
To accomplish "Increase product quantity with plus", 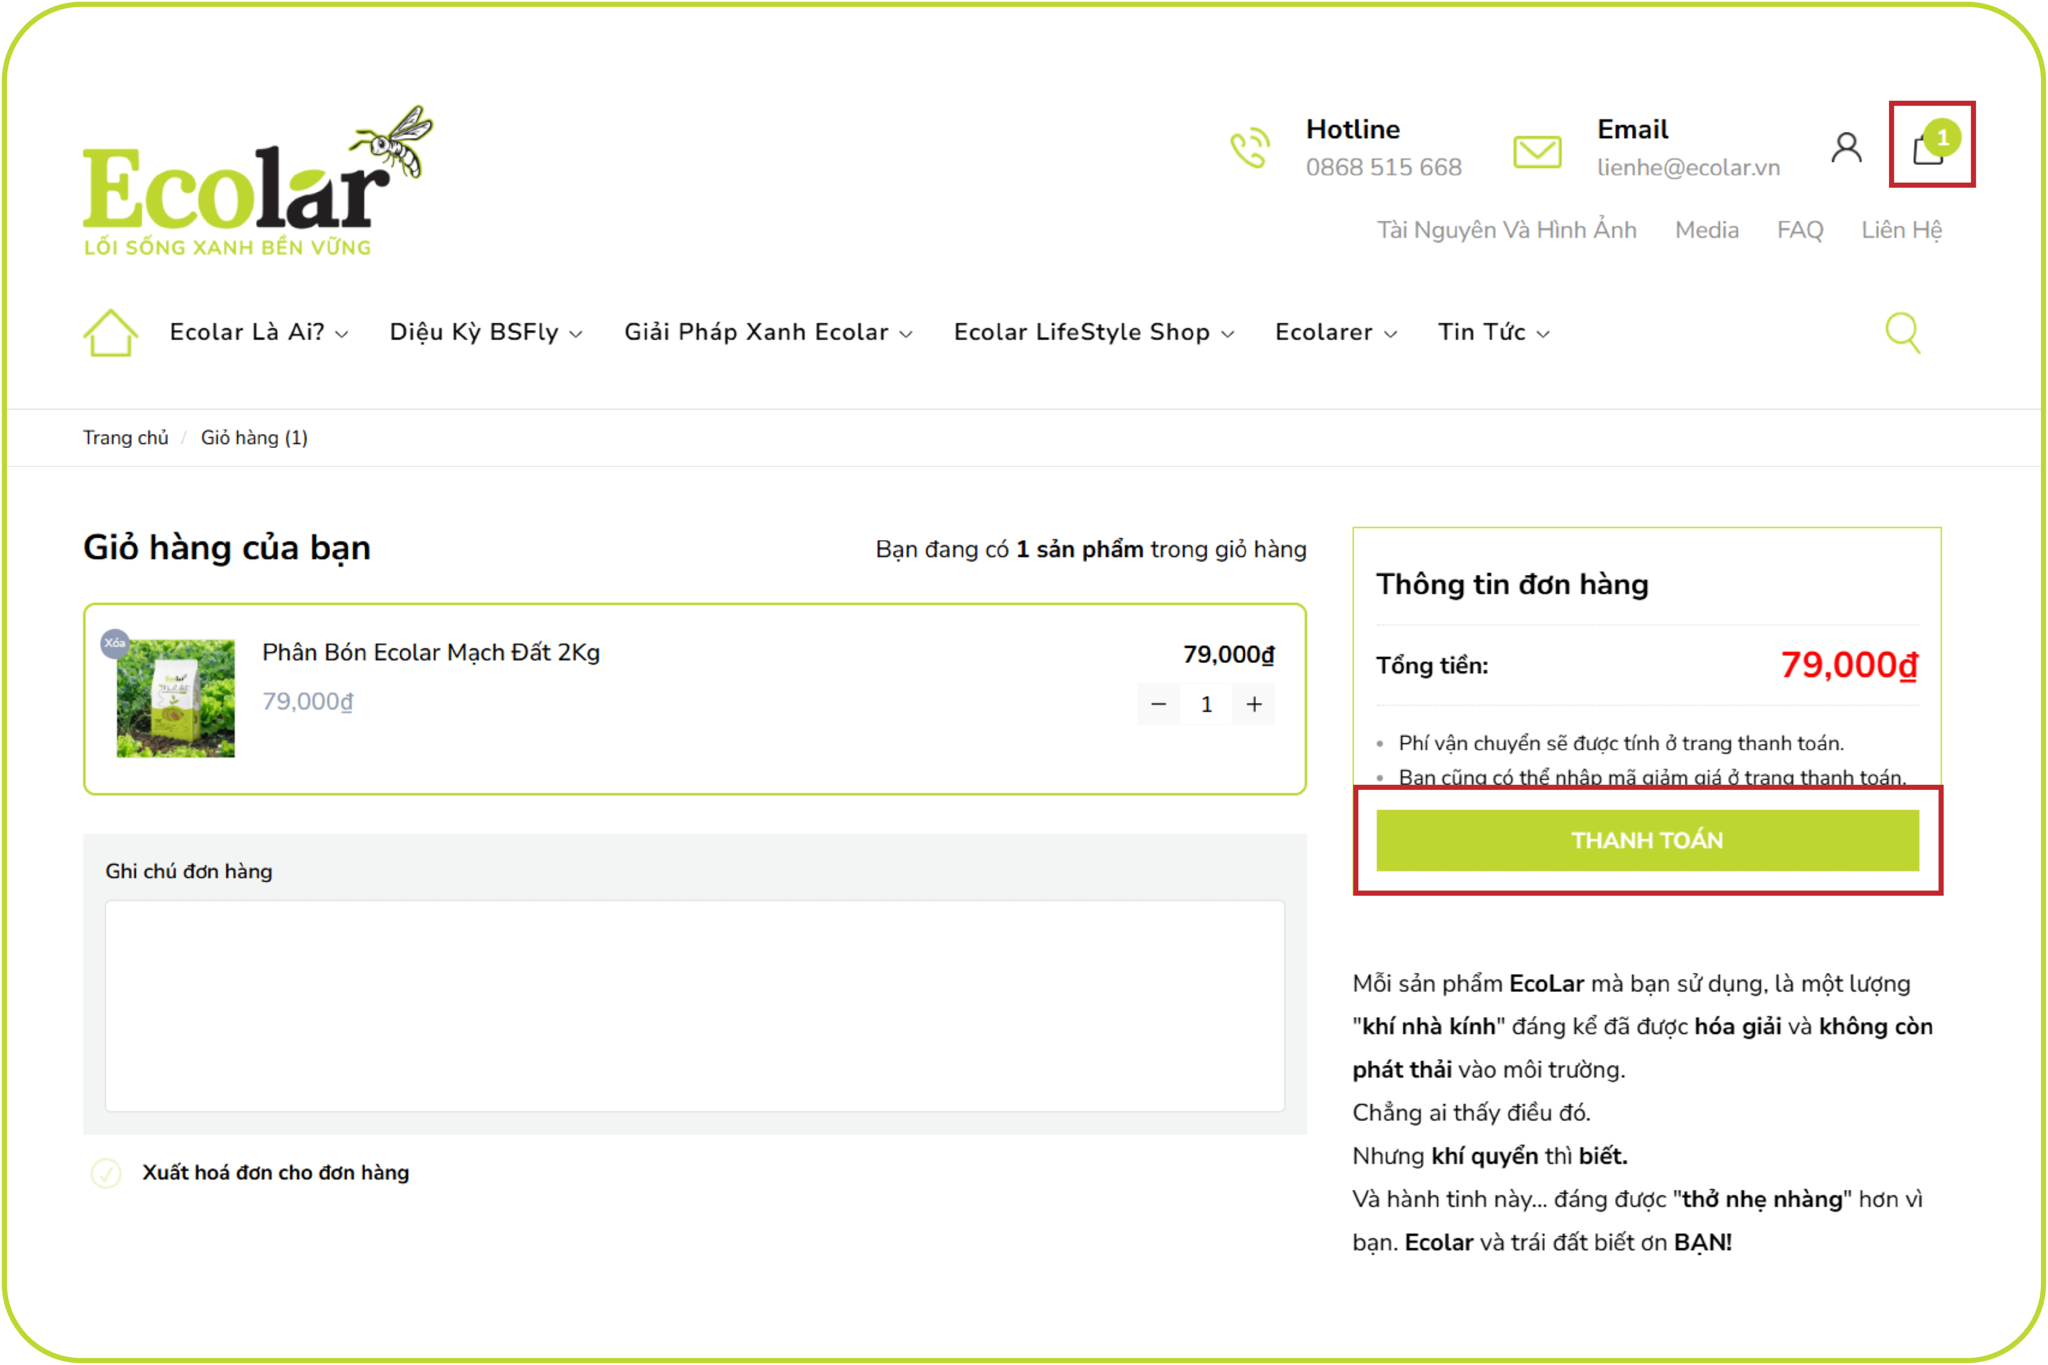I will [1254, 704].
